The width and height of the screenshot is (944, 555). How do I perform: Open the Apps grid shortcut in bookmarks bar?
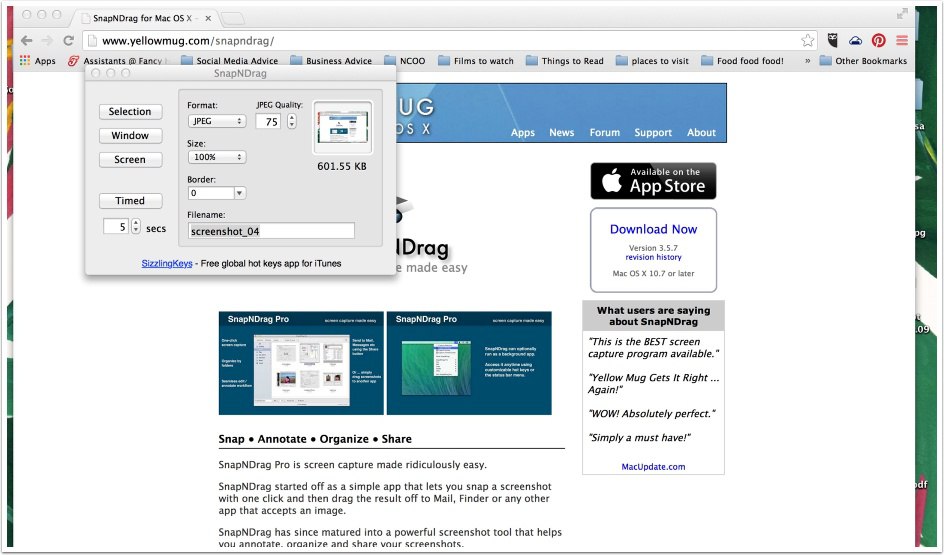[x=37, y=61]
